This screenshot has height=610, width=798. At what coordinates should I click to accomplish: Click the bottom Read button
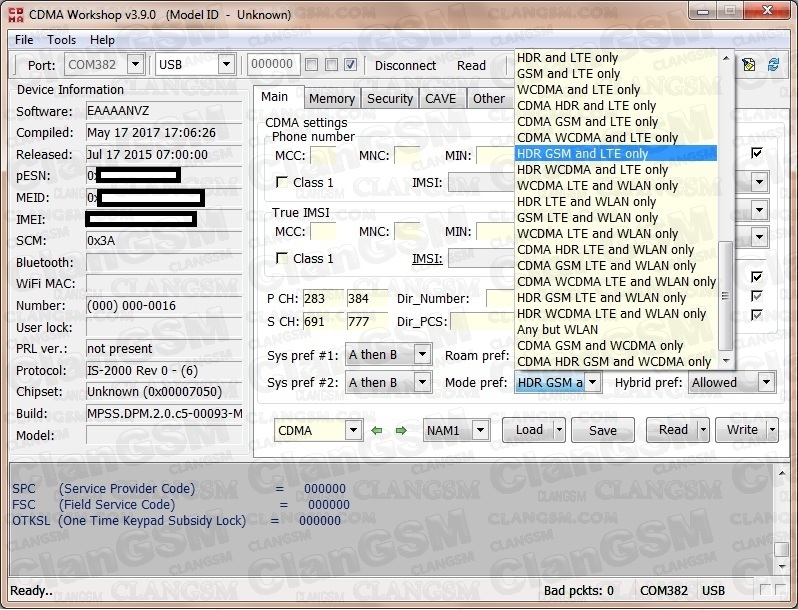point(673,430)
